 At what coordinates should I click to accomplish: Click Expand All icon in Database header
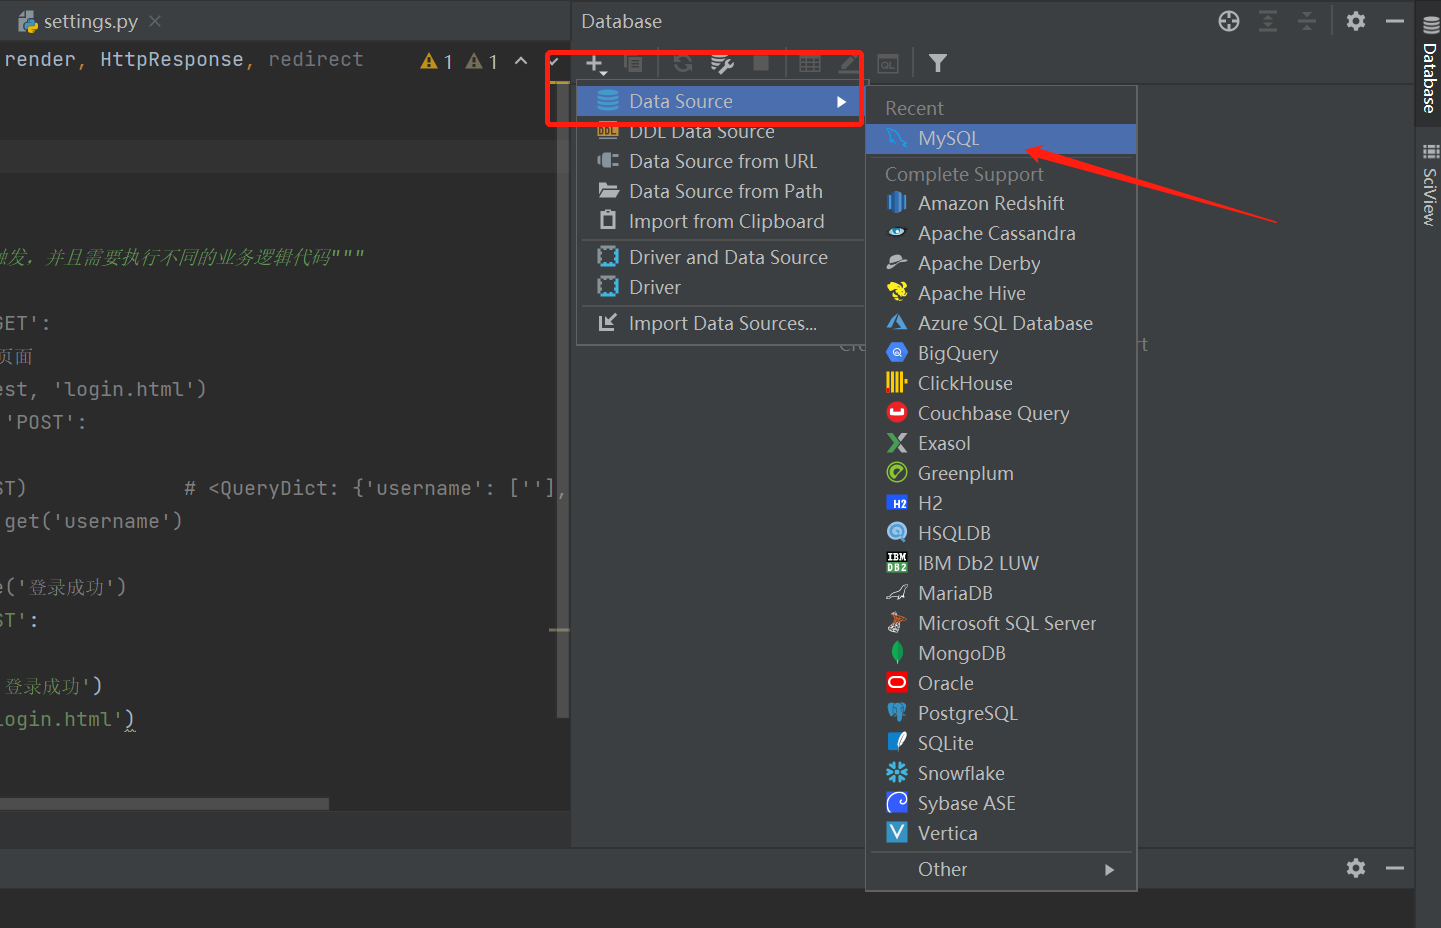[1268, 21]
